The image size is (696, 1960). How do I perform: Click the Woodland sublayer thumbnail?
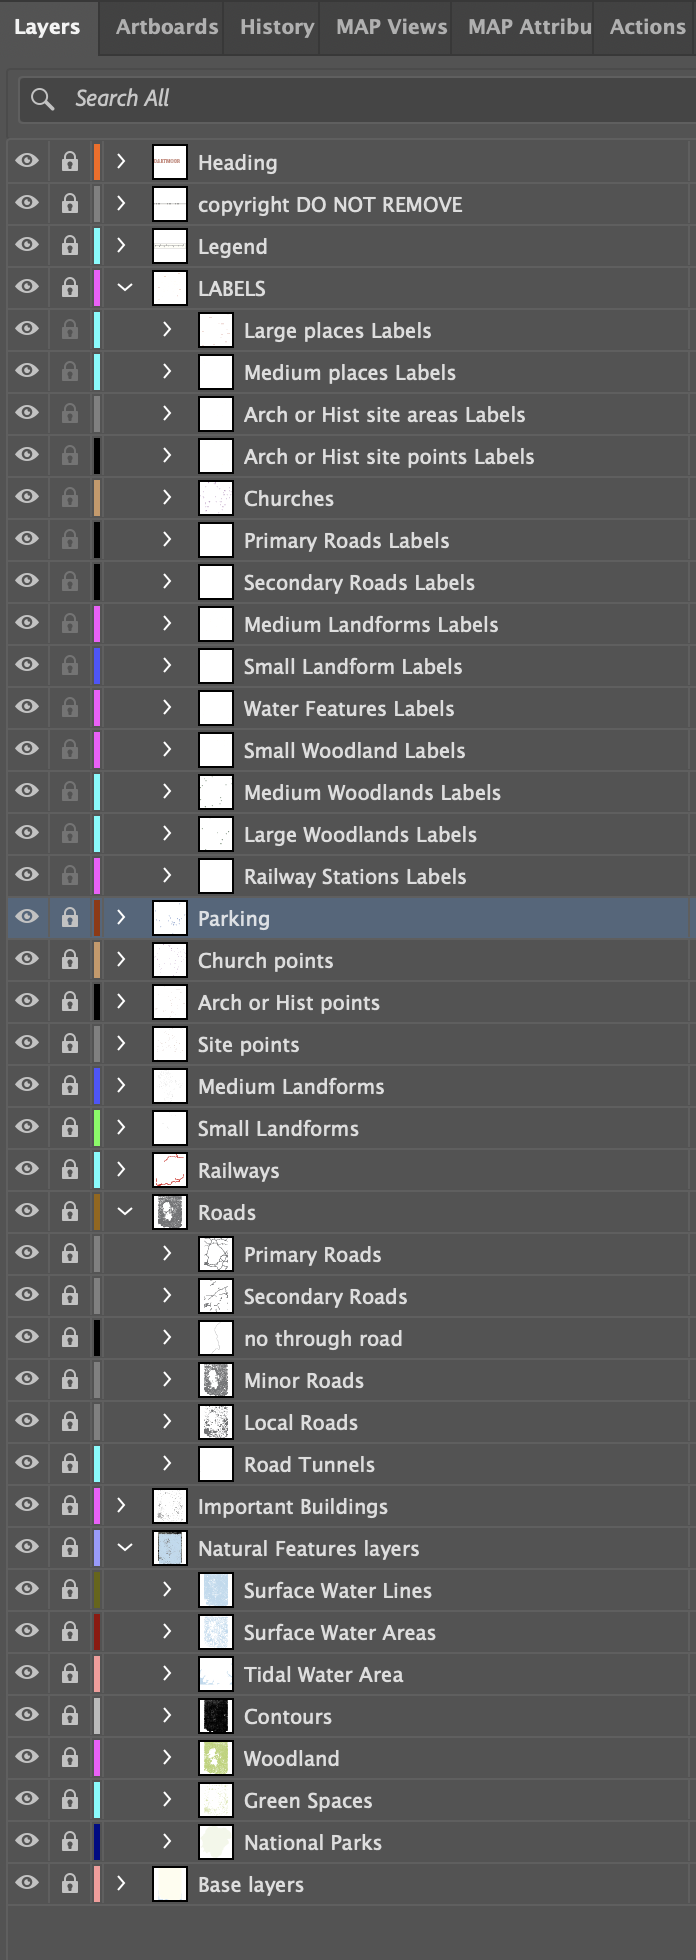[216, 1758]
